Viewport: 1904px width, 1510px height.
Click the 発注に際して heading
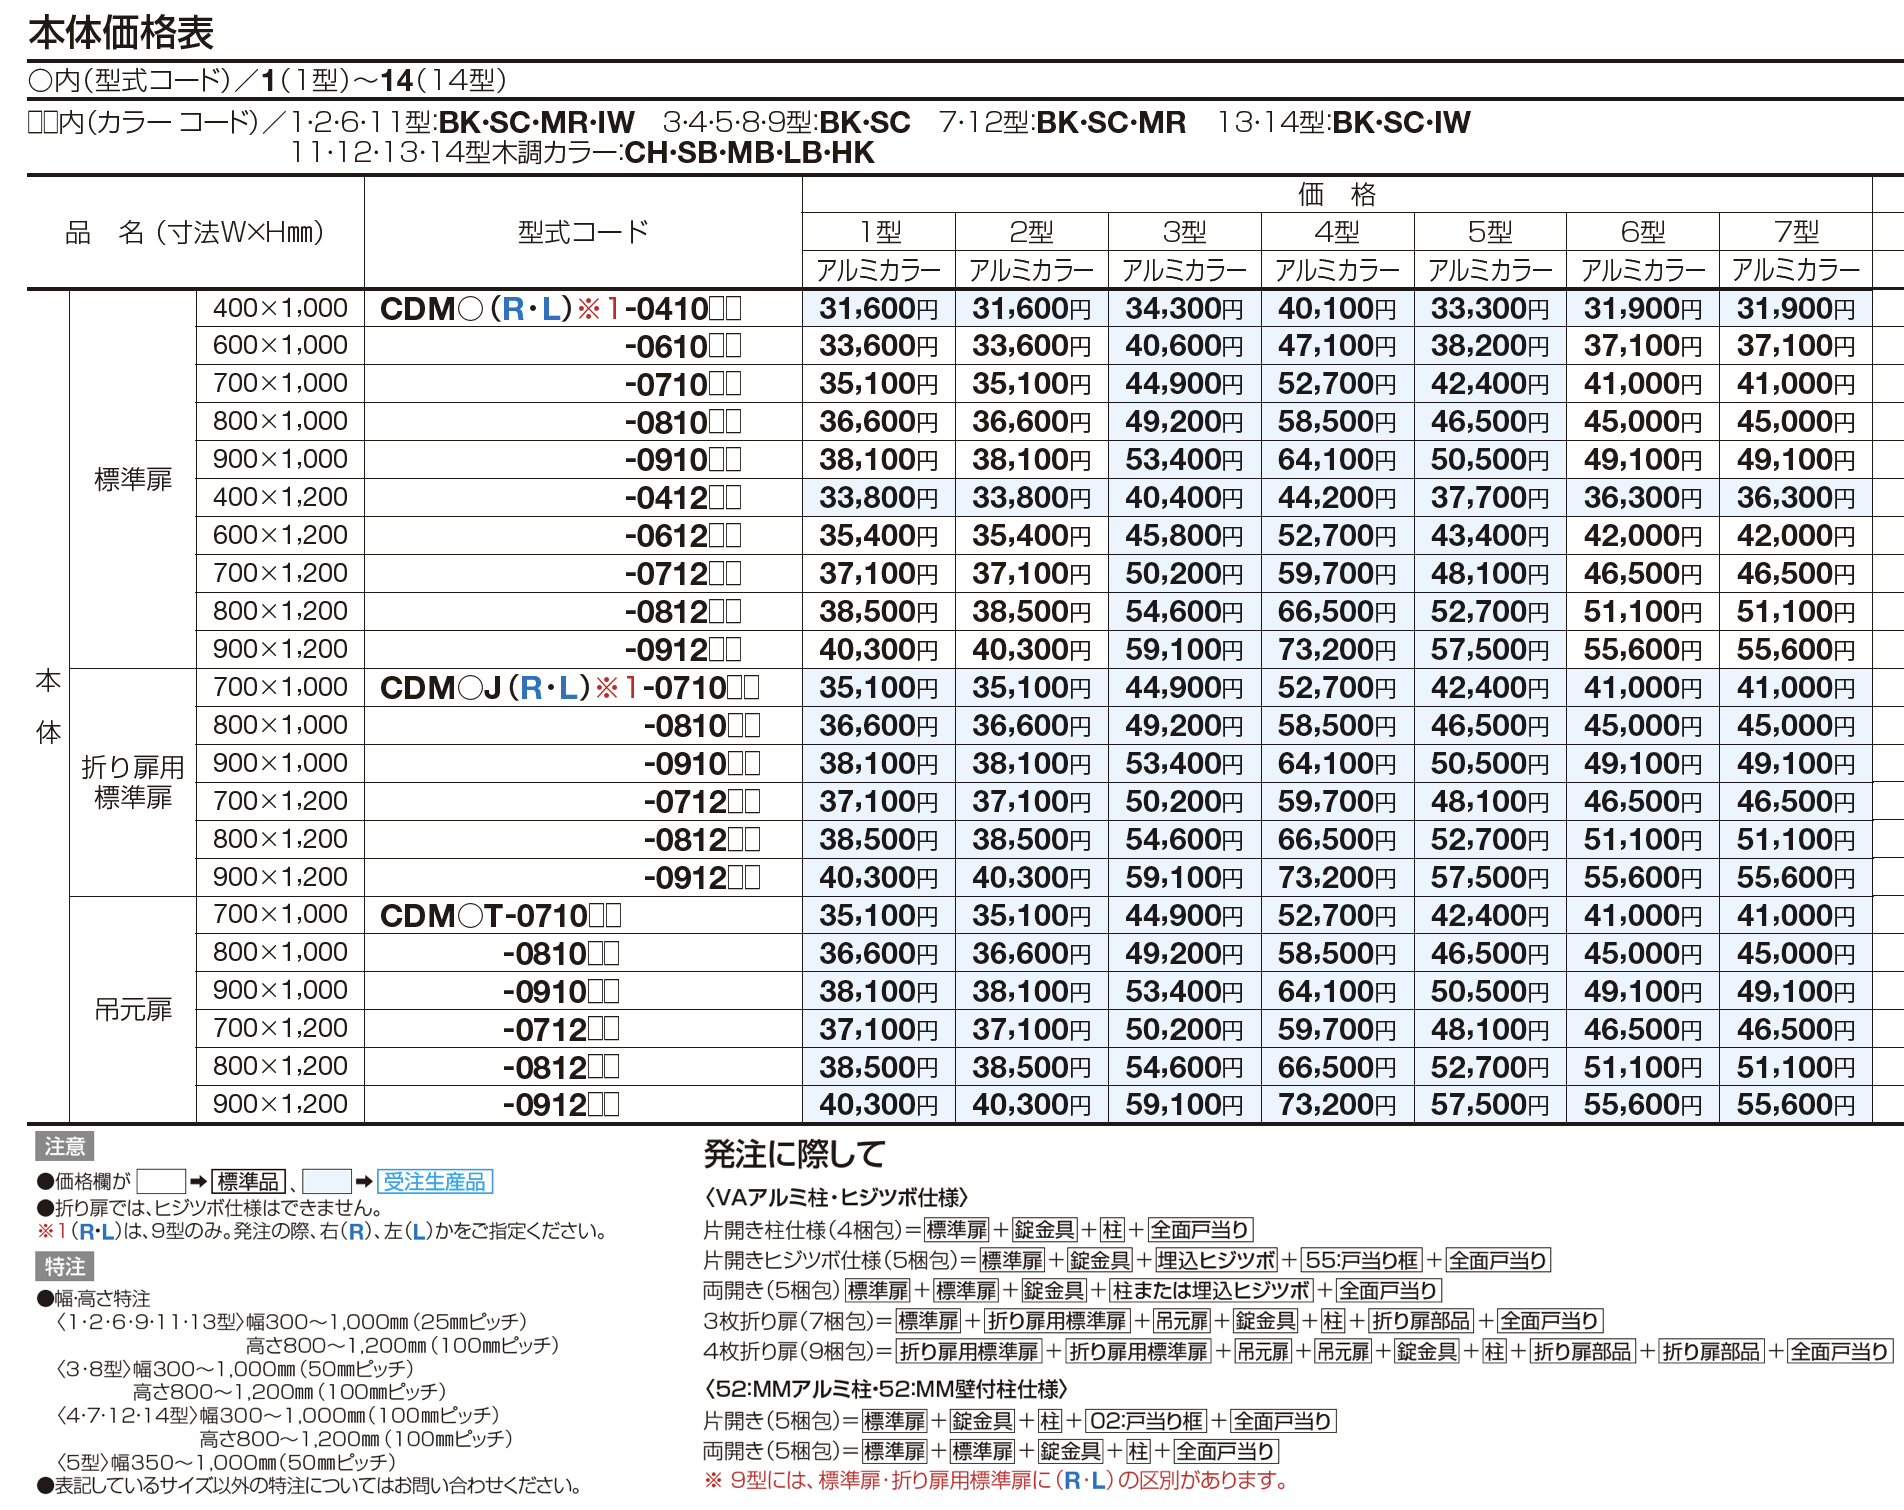click(795, 1154)
